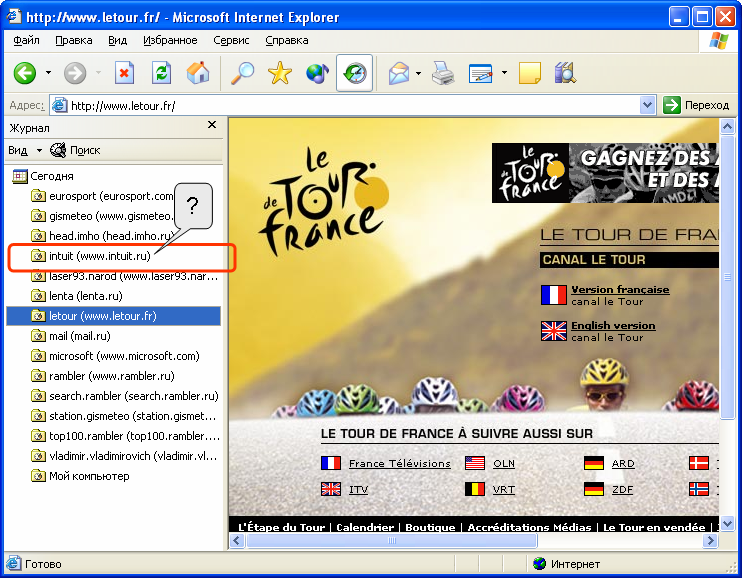Open the Мой компьютер history entry
Screen dimensions: 742x578
point(80,476)
